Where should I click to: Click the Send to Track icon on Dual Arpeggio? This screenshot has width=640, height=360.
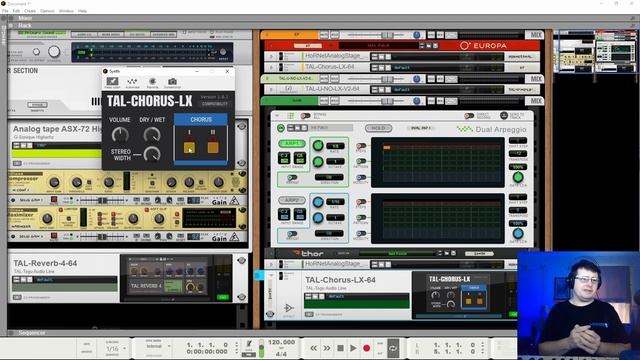click(x=504, y=116)
